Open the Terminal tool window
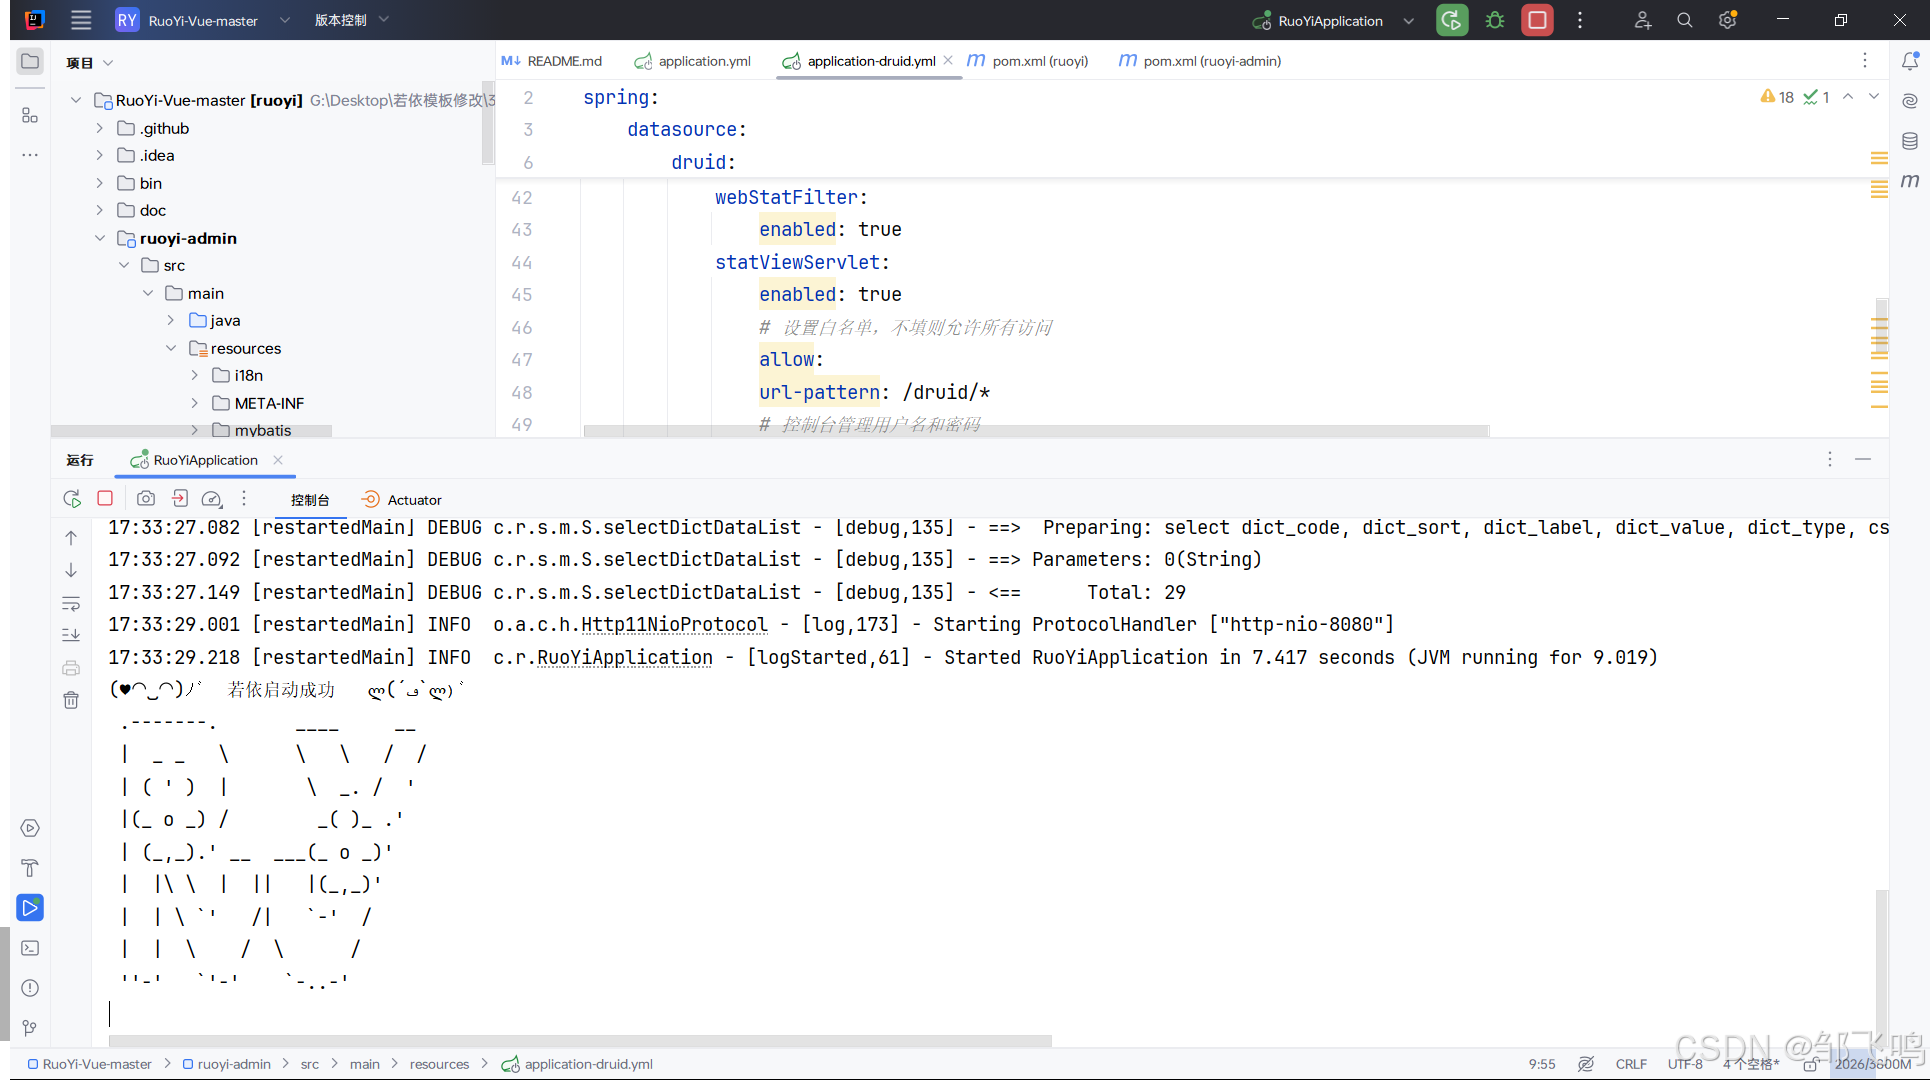Viewport: 1930px width, 1080px height. point(30,948)
